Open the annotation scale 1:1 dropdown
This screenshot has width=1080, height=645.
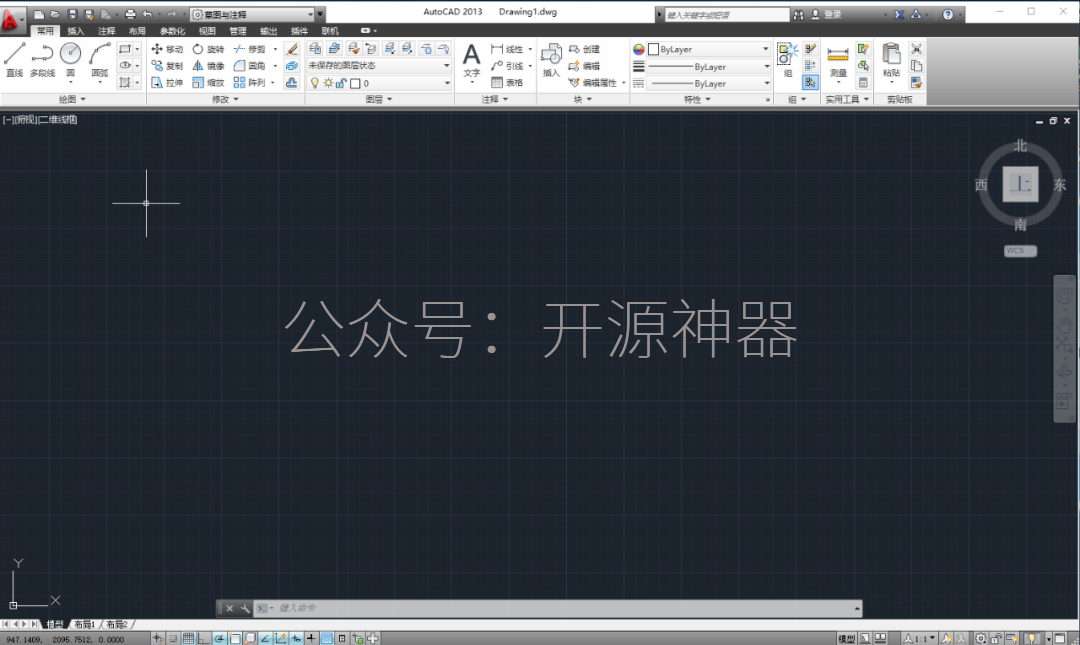click(921, 638)
